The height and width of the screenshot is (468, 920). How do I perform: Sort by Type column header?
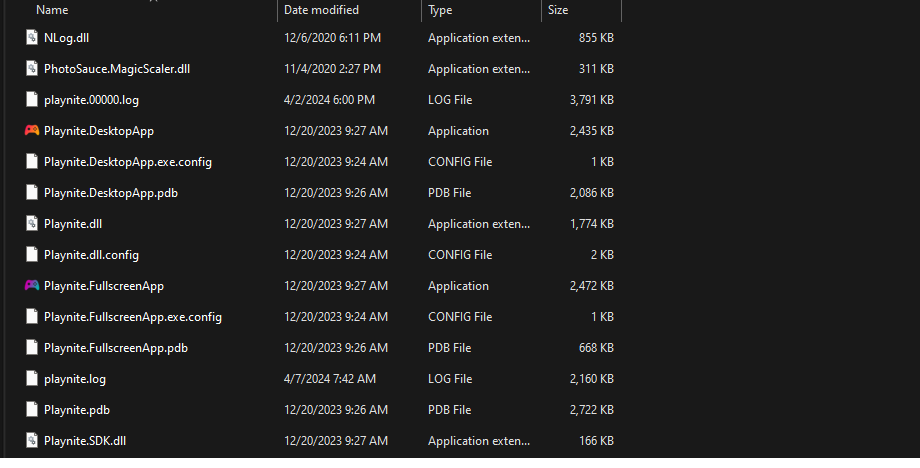(440, 10)
